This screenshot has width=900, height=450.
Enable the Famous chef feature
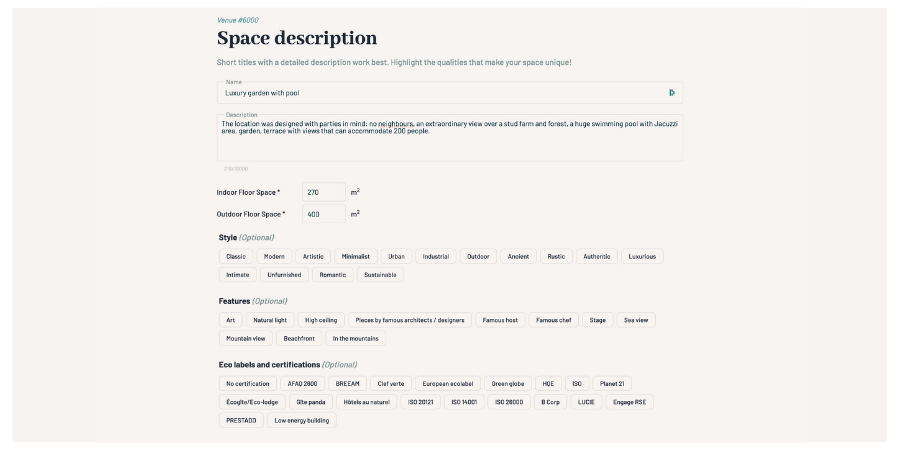coord(554,320)
